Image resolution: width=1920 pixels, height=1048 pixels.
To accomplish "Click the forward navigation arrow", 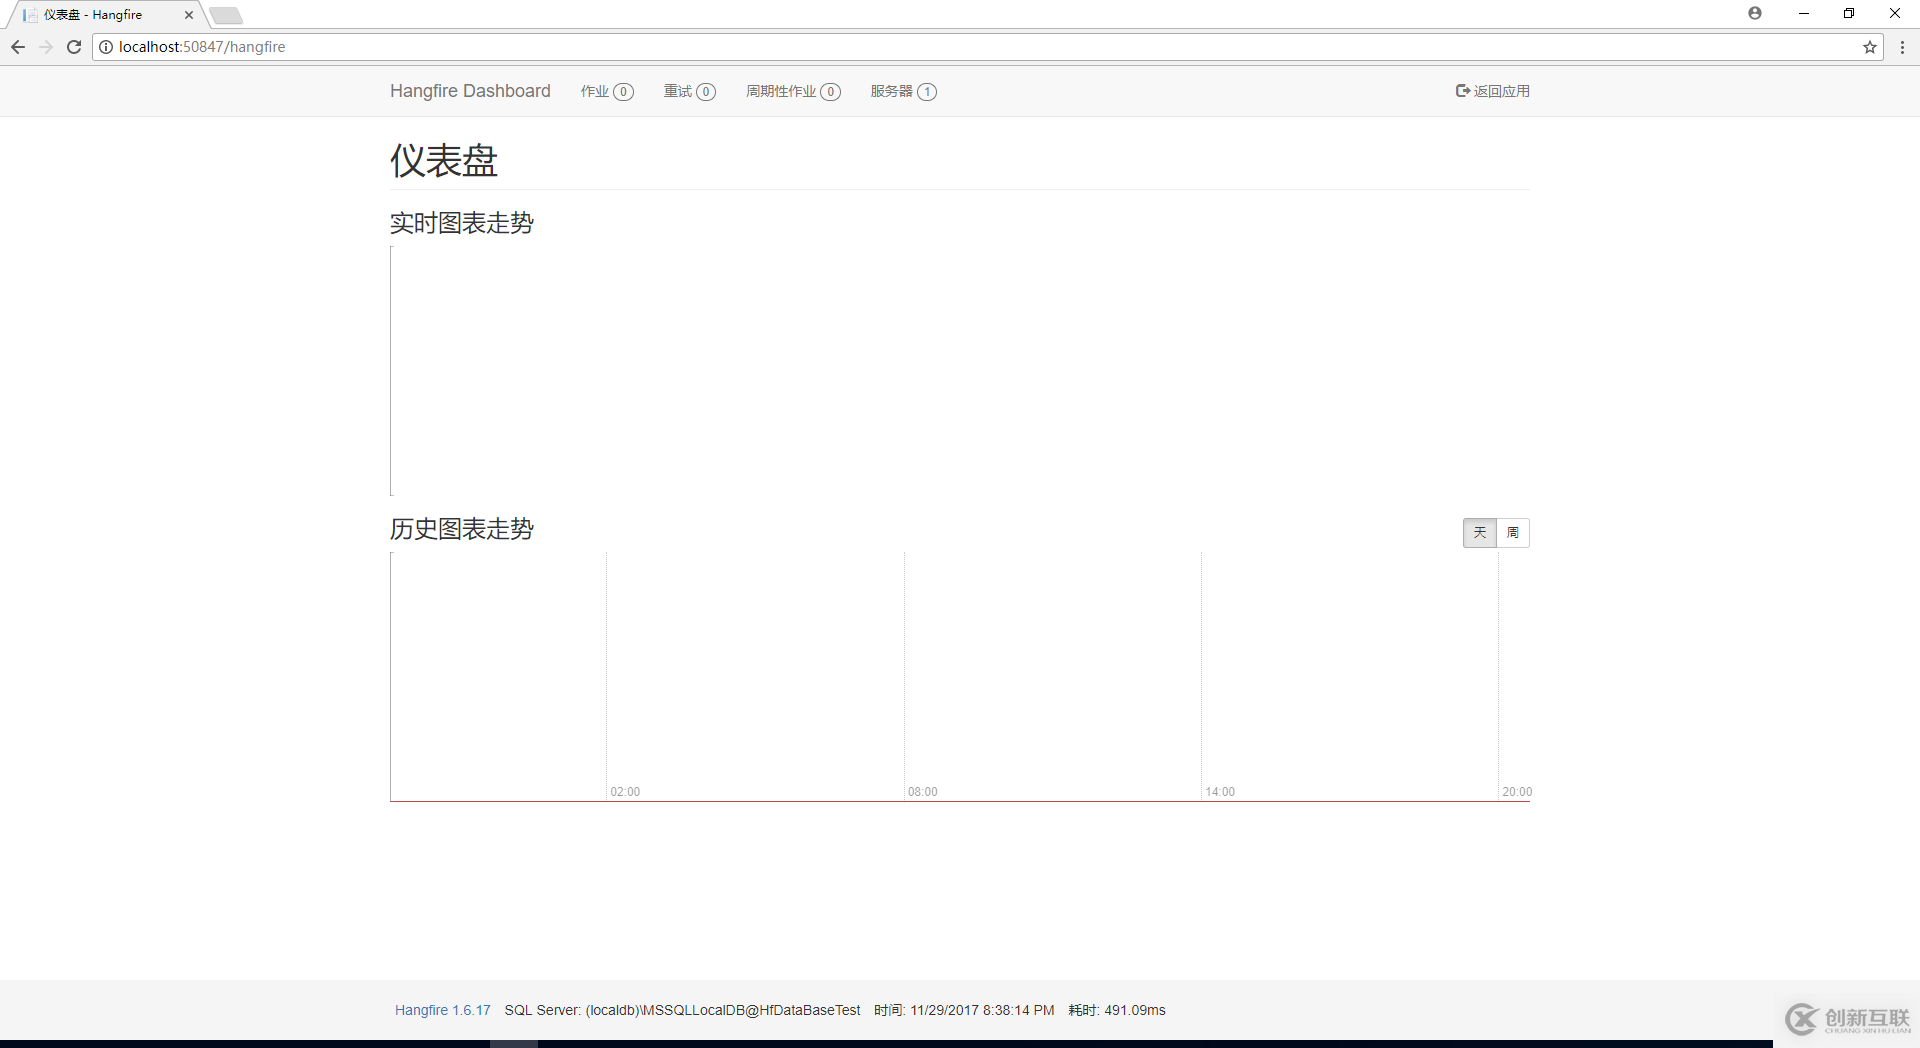I will (x=46, y=46).
